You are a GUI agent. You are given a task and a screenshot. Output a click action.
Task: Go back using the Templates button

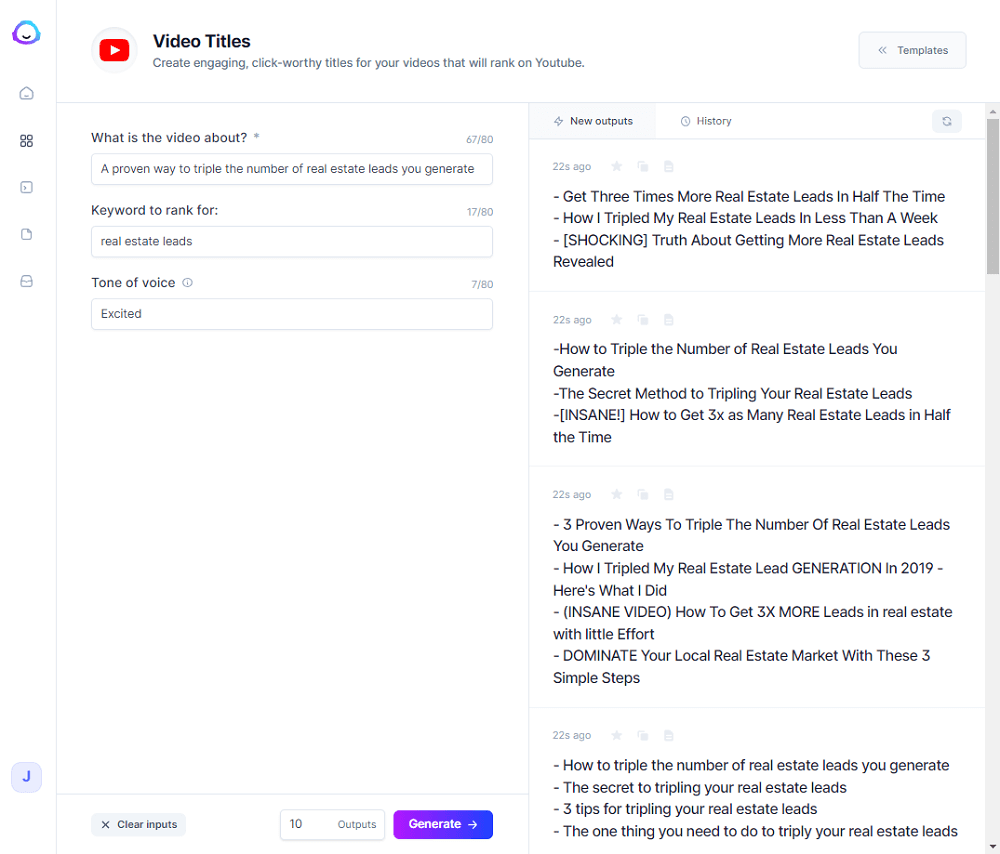click(912, 49)
